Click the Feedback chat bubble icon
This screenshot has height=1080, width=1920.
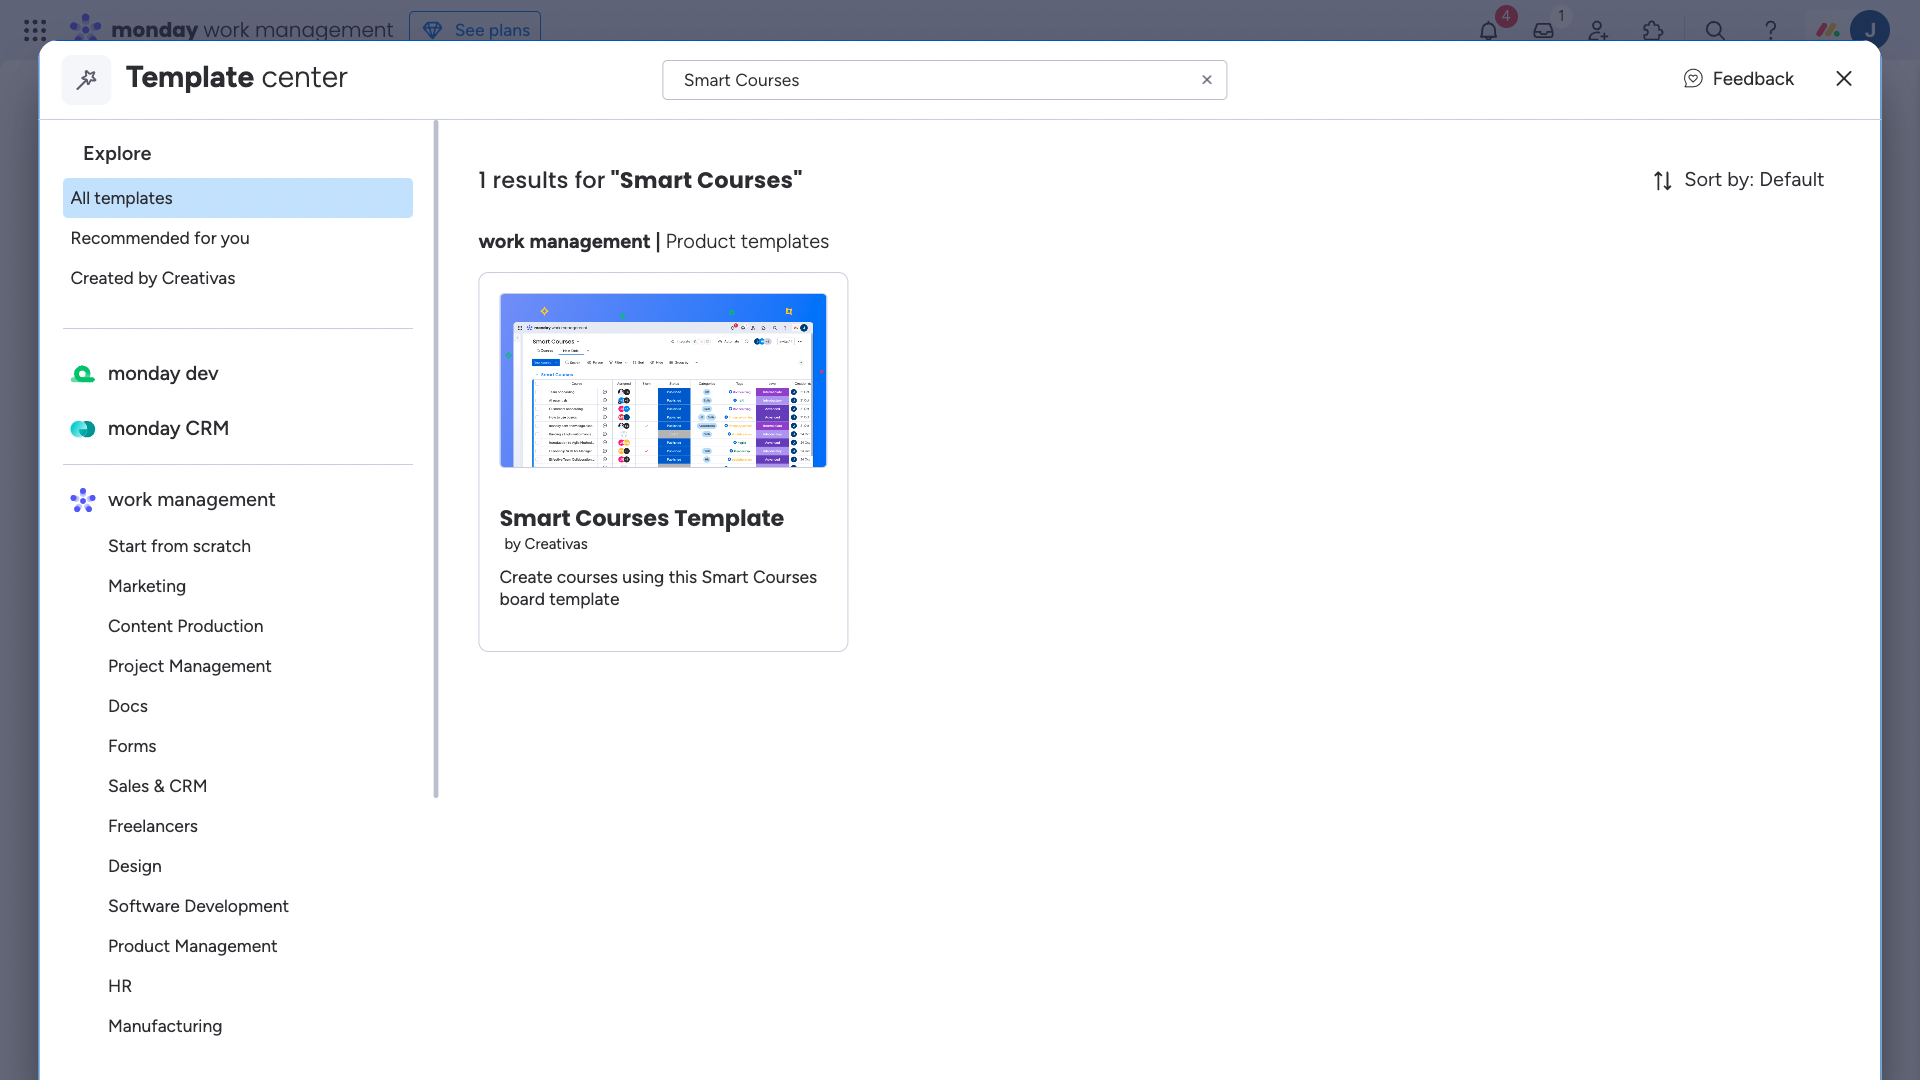[1693, 79]
